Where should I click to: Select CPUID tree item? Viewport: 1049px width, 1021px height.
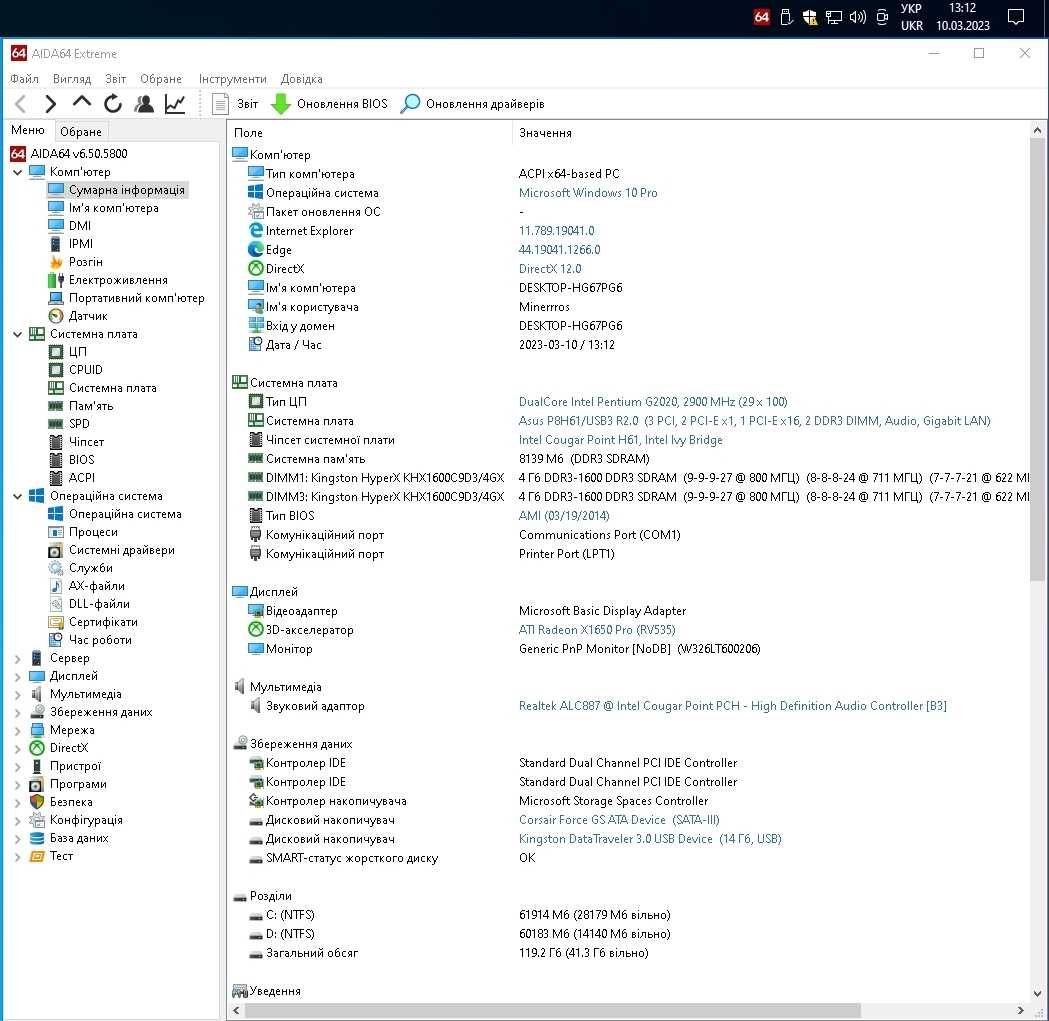(86, 369)
